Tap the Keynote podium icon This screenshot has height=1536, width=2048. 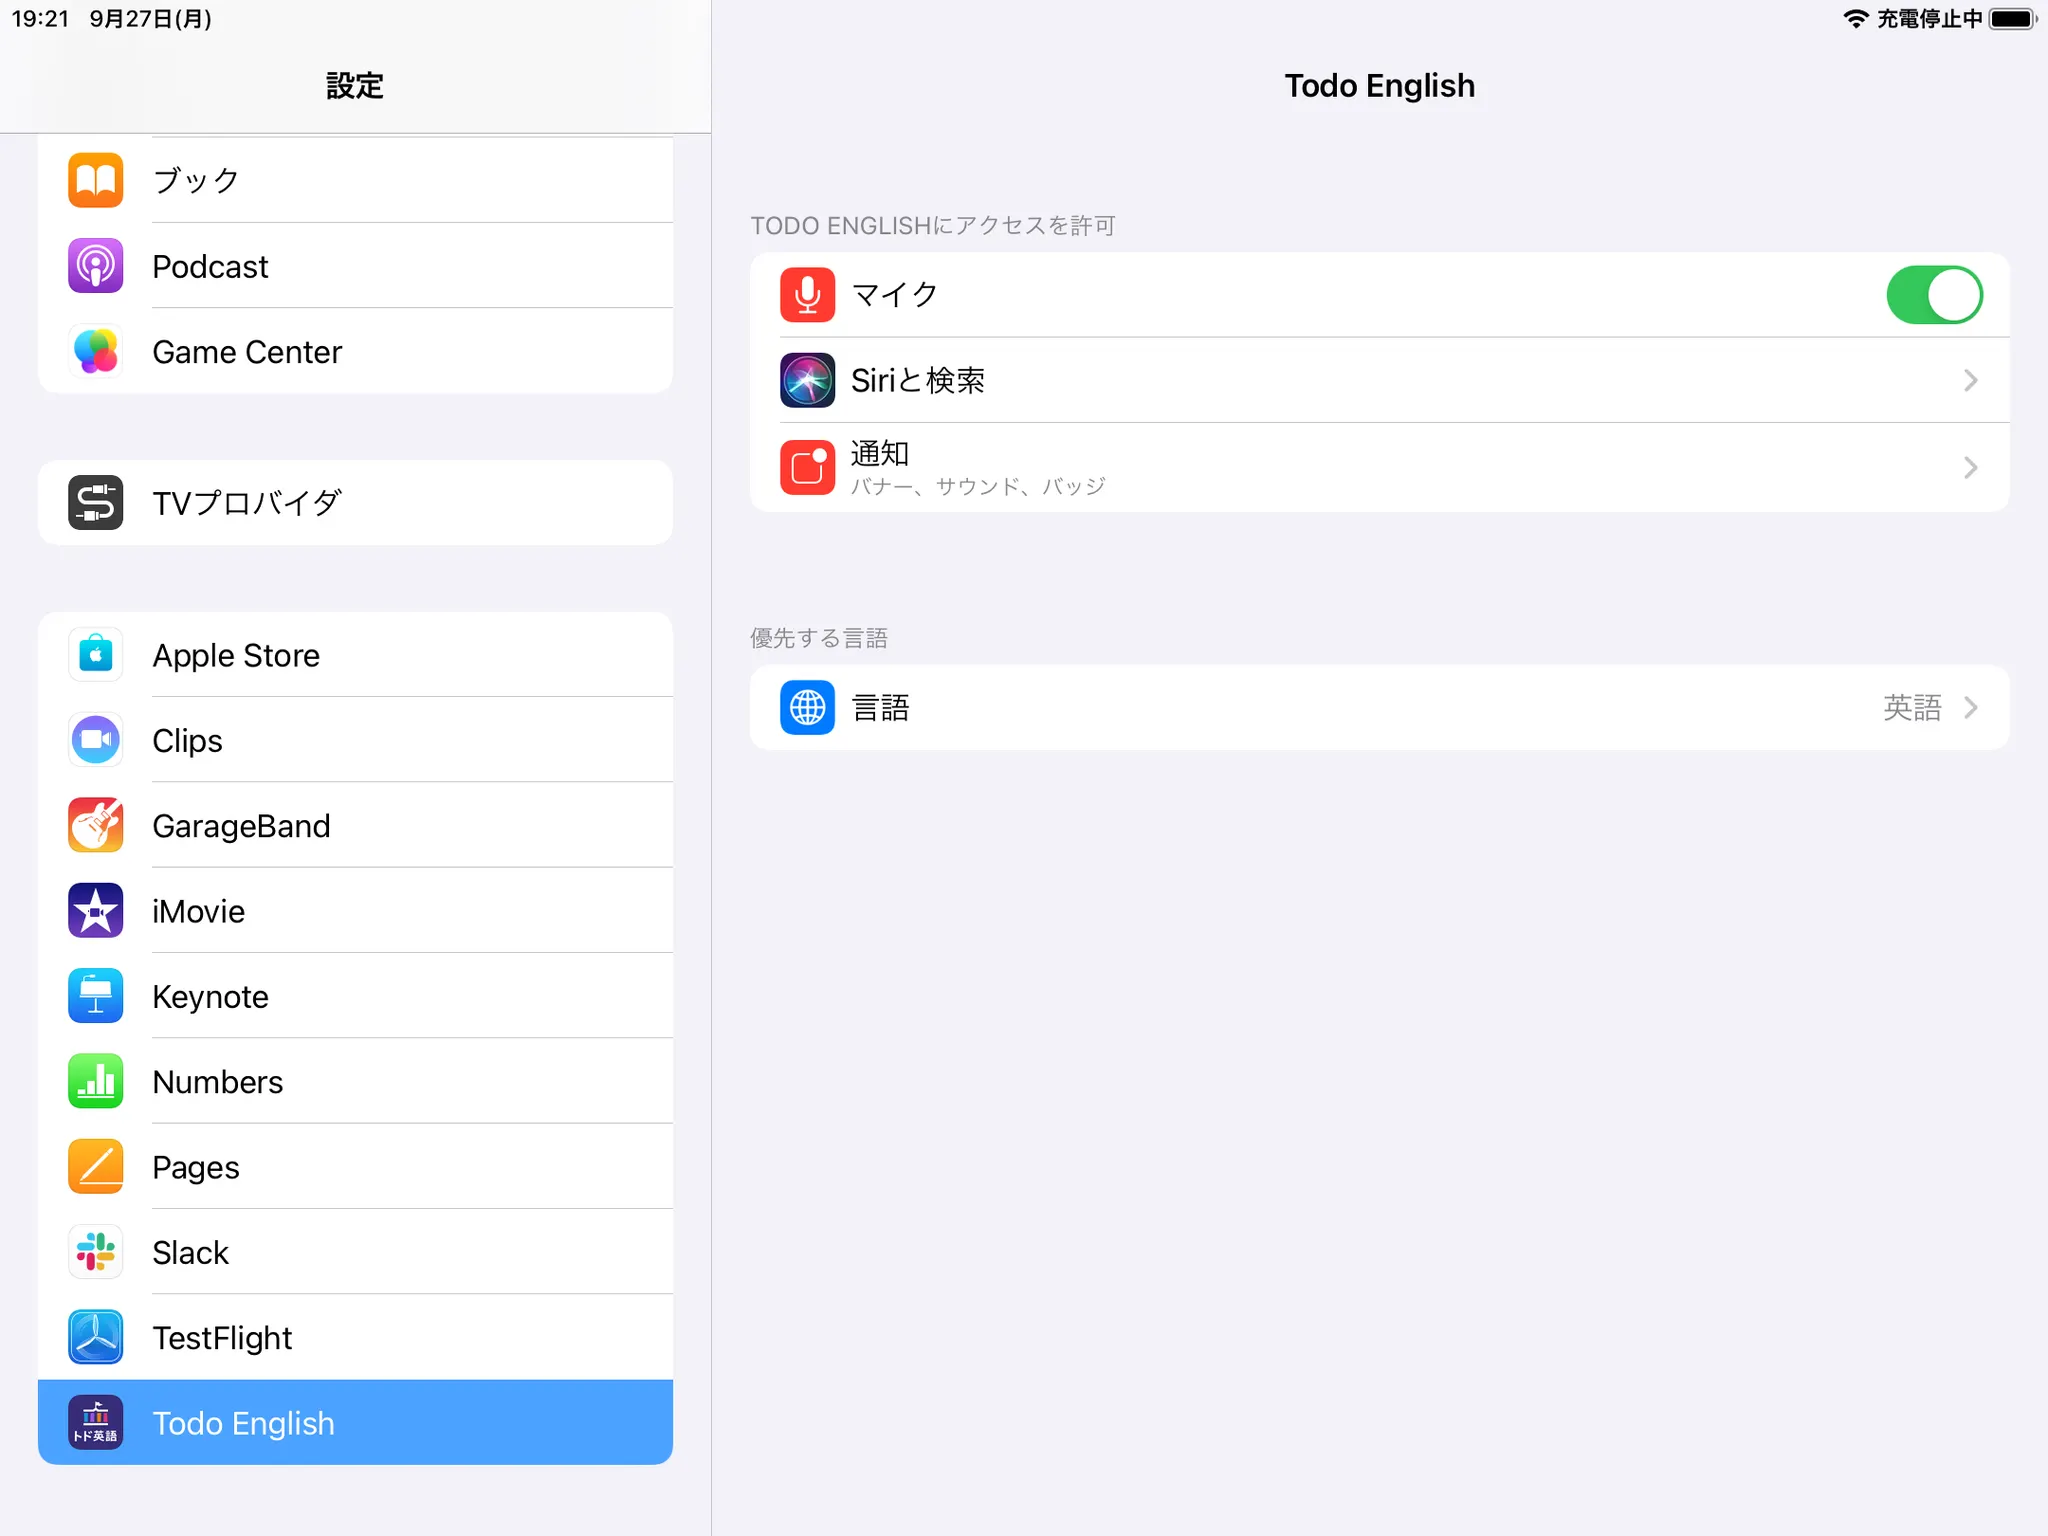[95, 996]
